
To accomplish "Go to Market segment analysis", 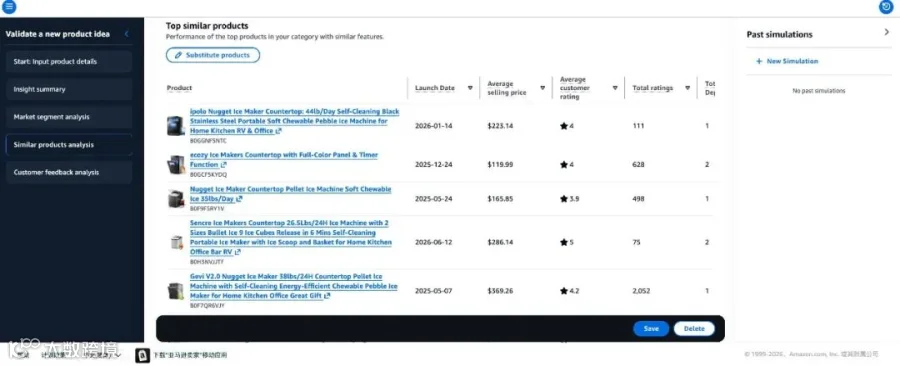I will pyautogui.click(x=69, y=117).
